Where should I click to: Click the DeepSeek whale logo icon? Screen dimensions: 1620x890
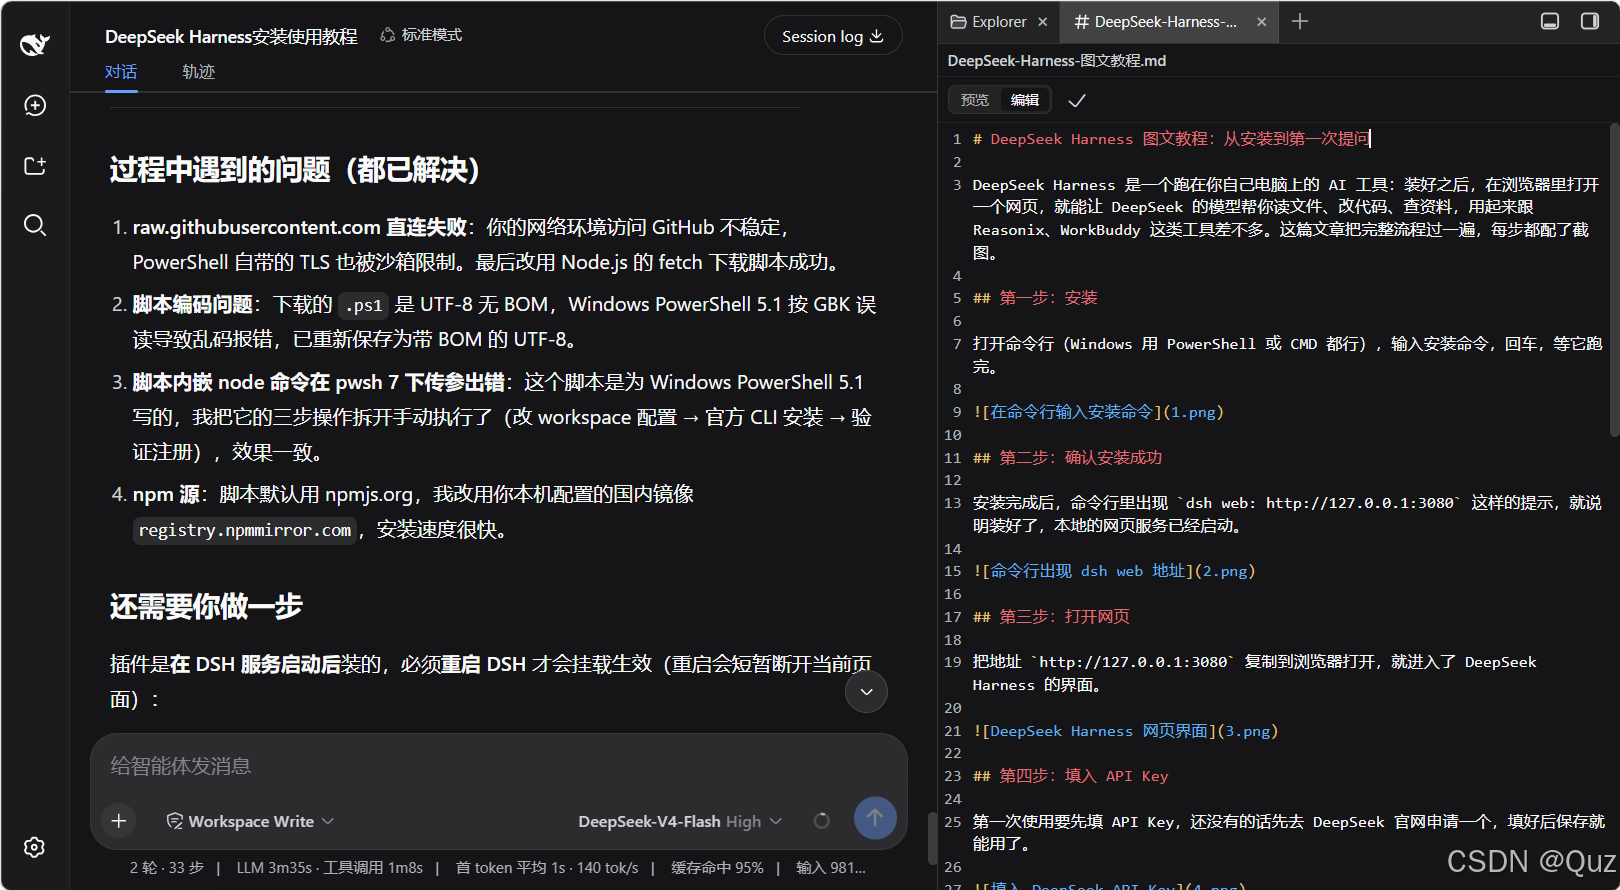pyautogui.click(x=35, y=44)
